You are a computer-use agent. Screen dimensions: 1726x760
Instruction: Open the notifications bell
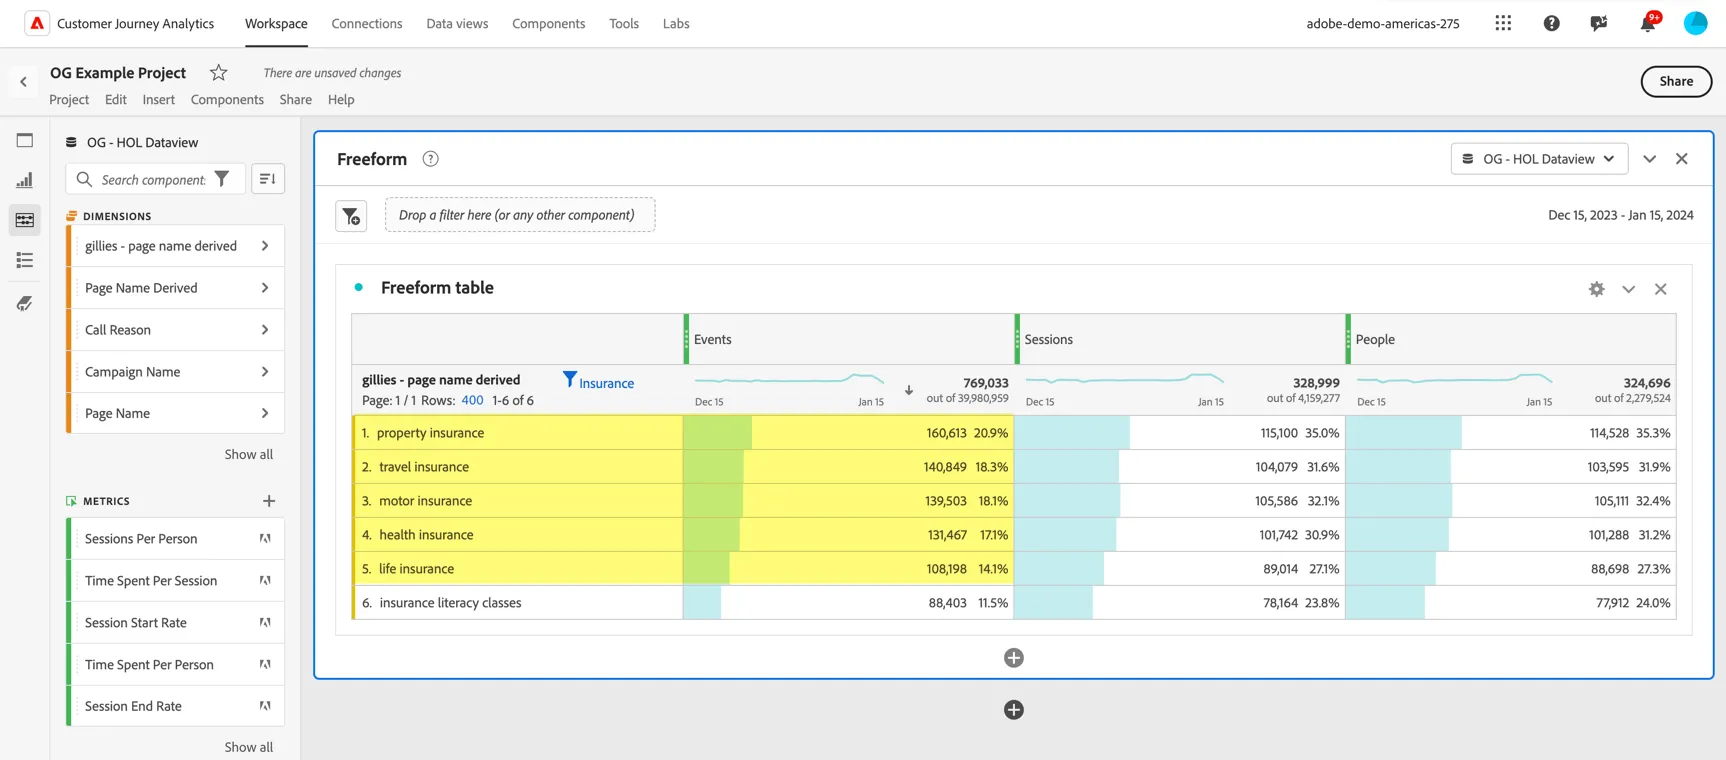(1648, 23)
